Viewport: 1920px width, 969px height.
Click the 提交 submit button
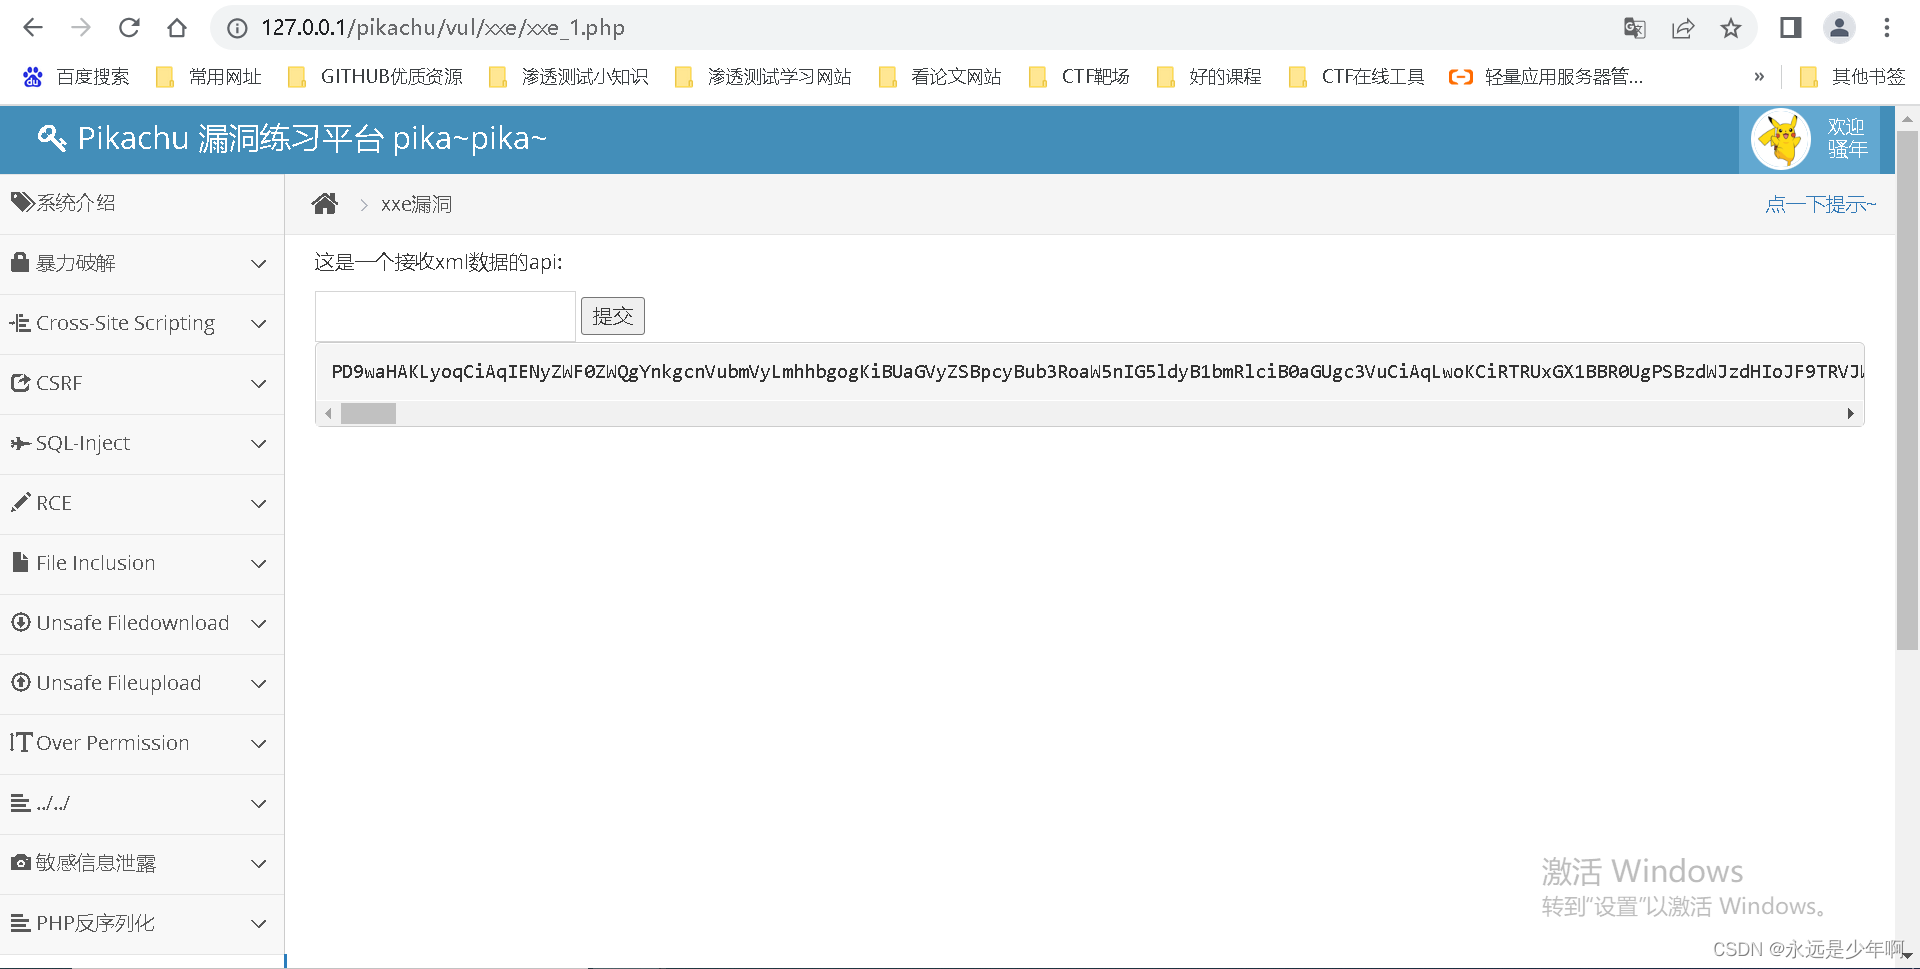[x=613, y=316]
